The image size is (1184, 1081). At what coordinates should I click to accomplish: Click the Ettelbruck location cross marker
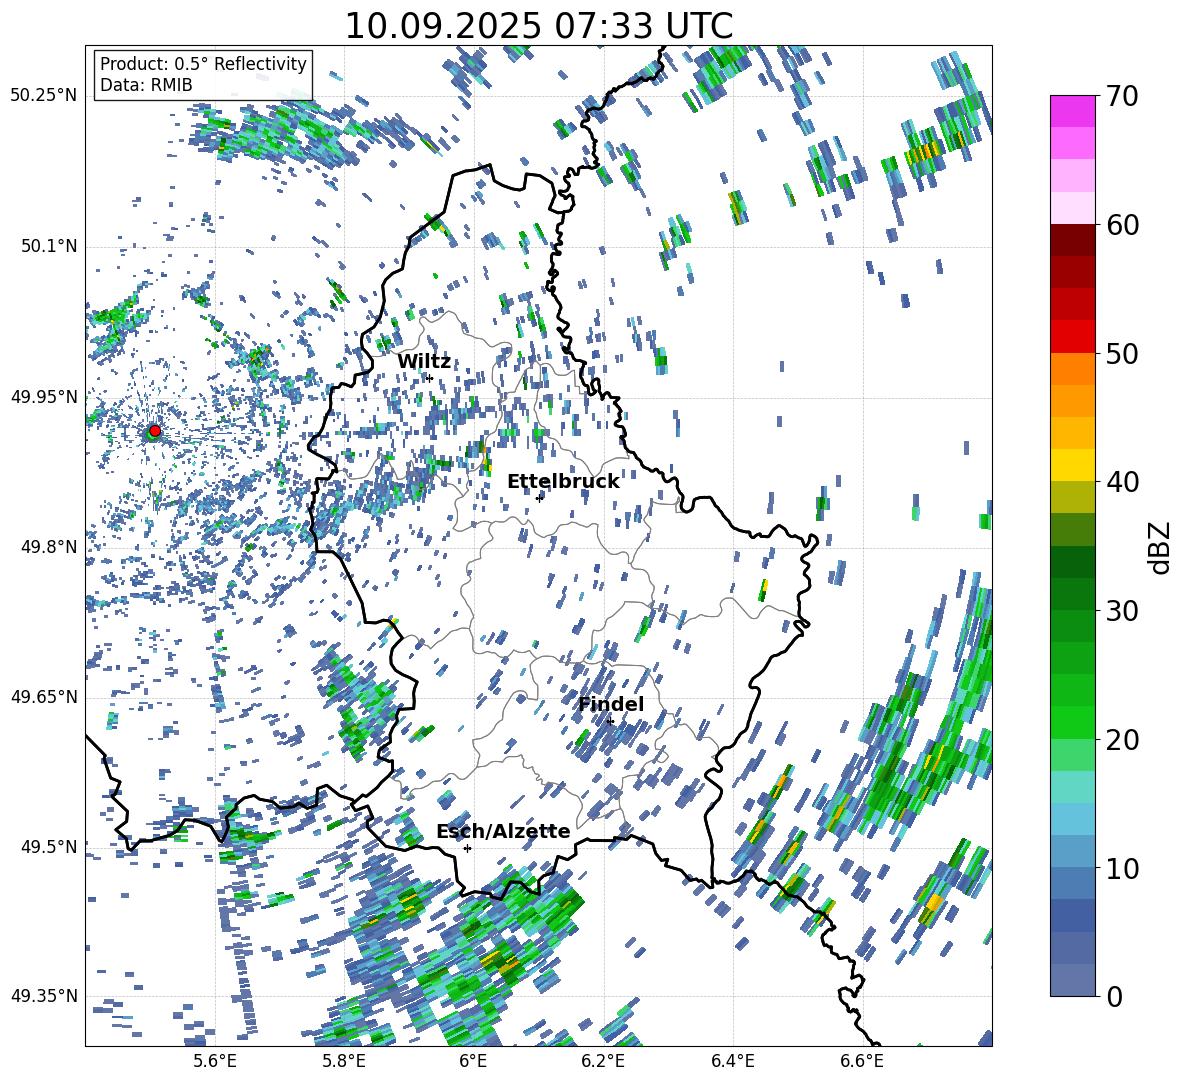[x=539, y=497]
